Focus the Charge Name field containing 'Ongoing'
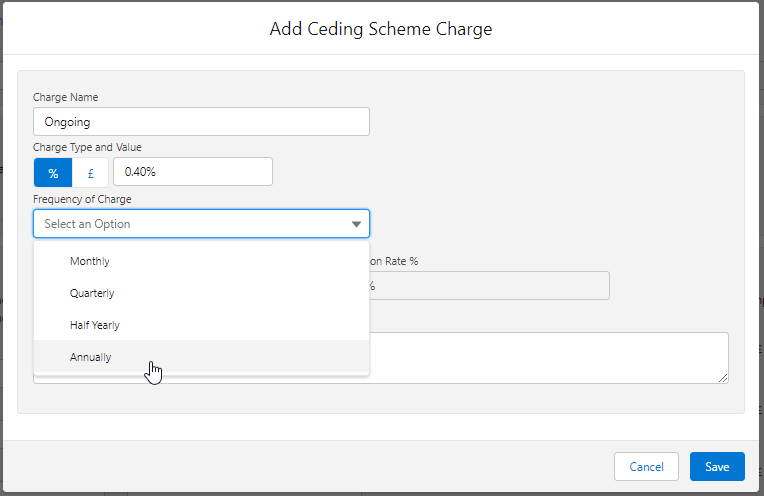764x496 pixels. pos(201,121)
